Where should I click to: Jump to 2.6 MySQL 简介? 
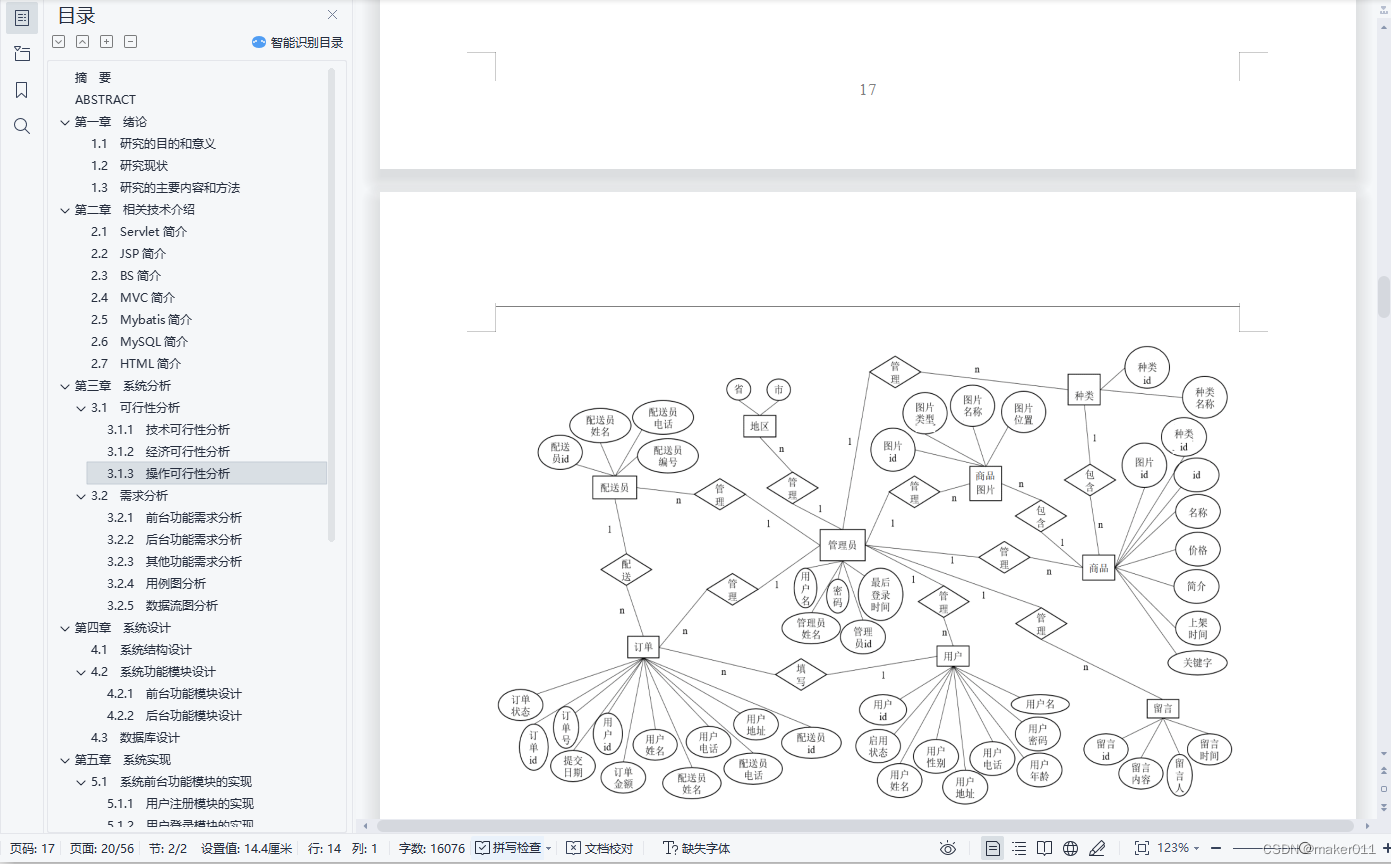coord(139,342)
